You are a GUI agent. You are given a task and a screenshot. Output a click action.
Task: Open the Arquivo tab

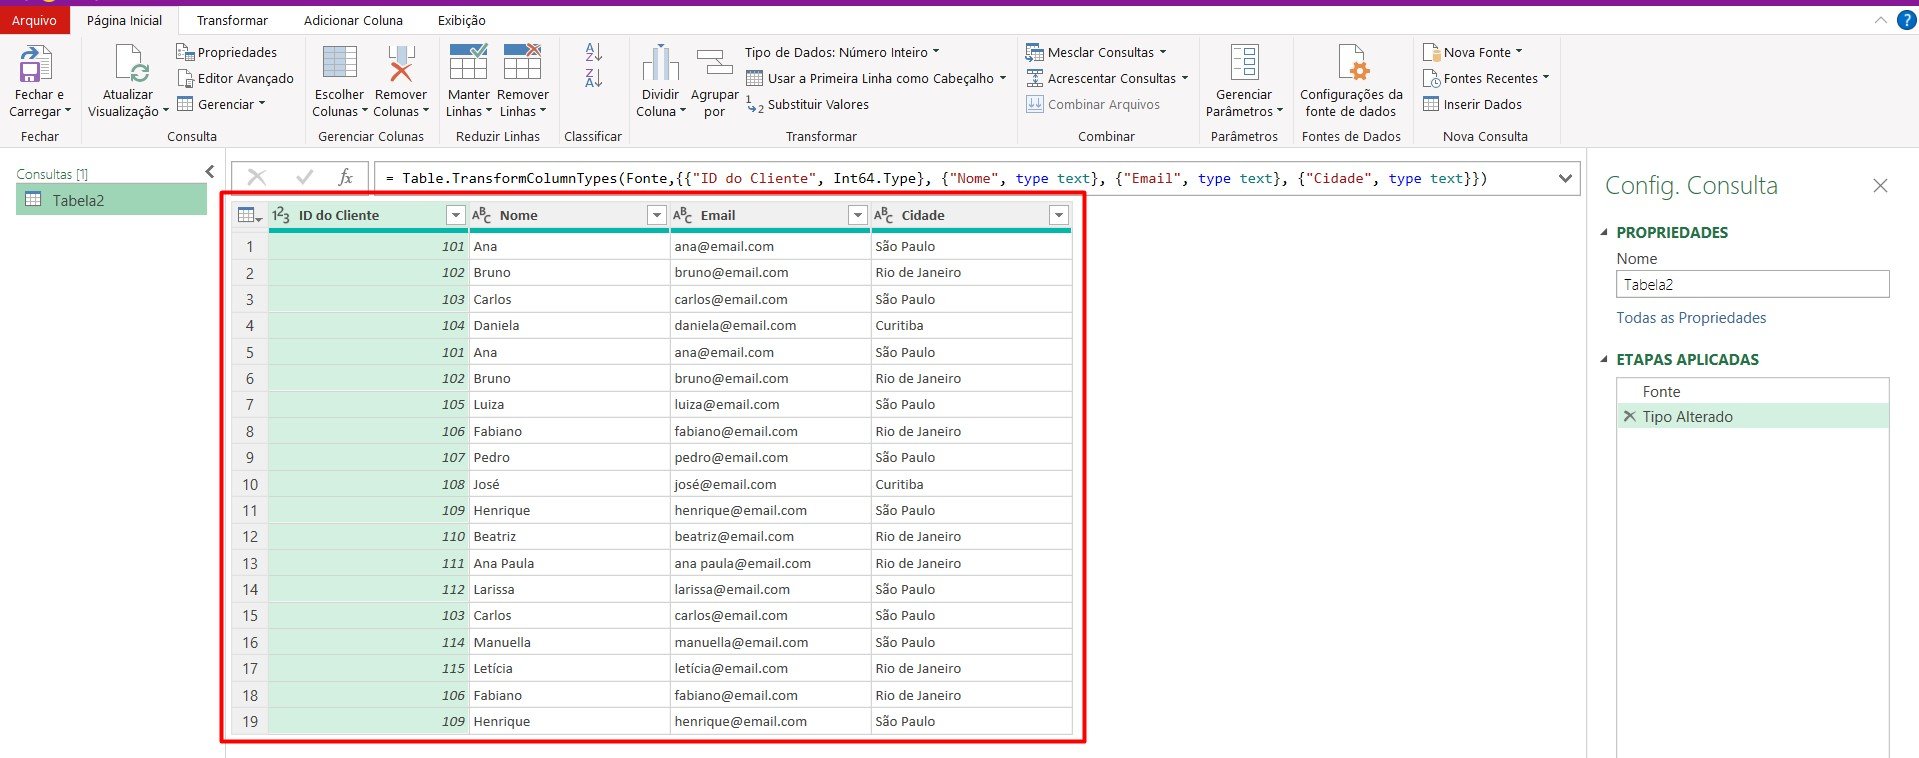[35, 20]
